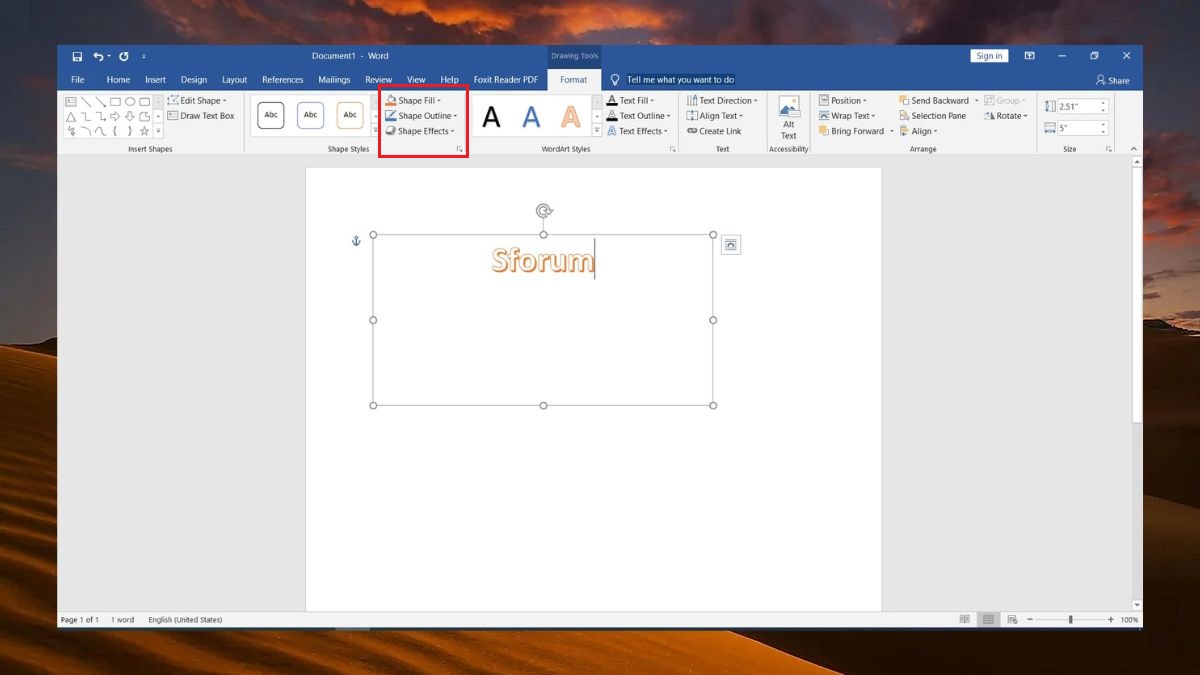The height and width of the screenshot is (675, 1200).
Task: Open the Text Fill dropdown
Action: coord(630,101)
